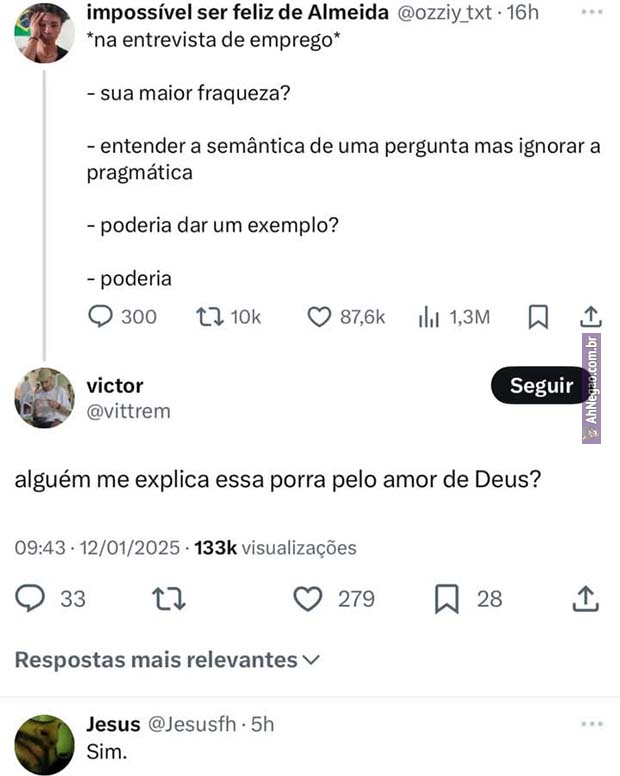Share victor's tweet
620x776 pixels.
[585, 599]
